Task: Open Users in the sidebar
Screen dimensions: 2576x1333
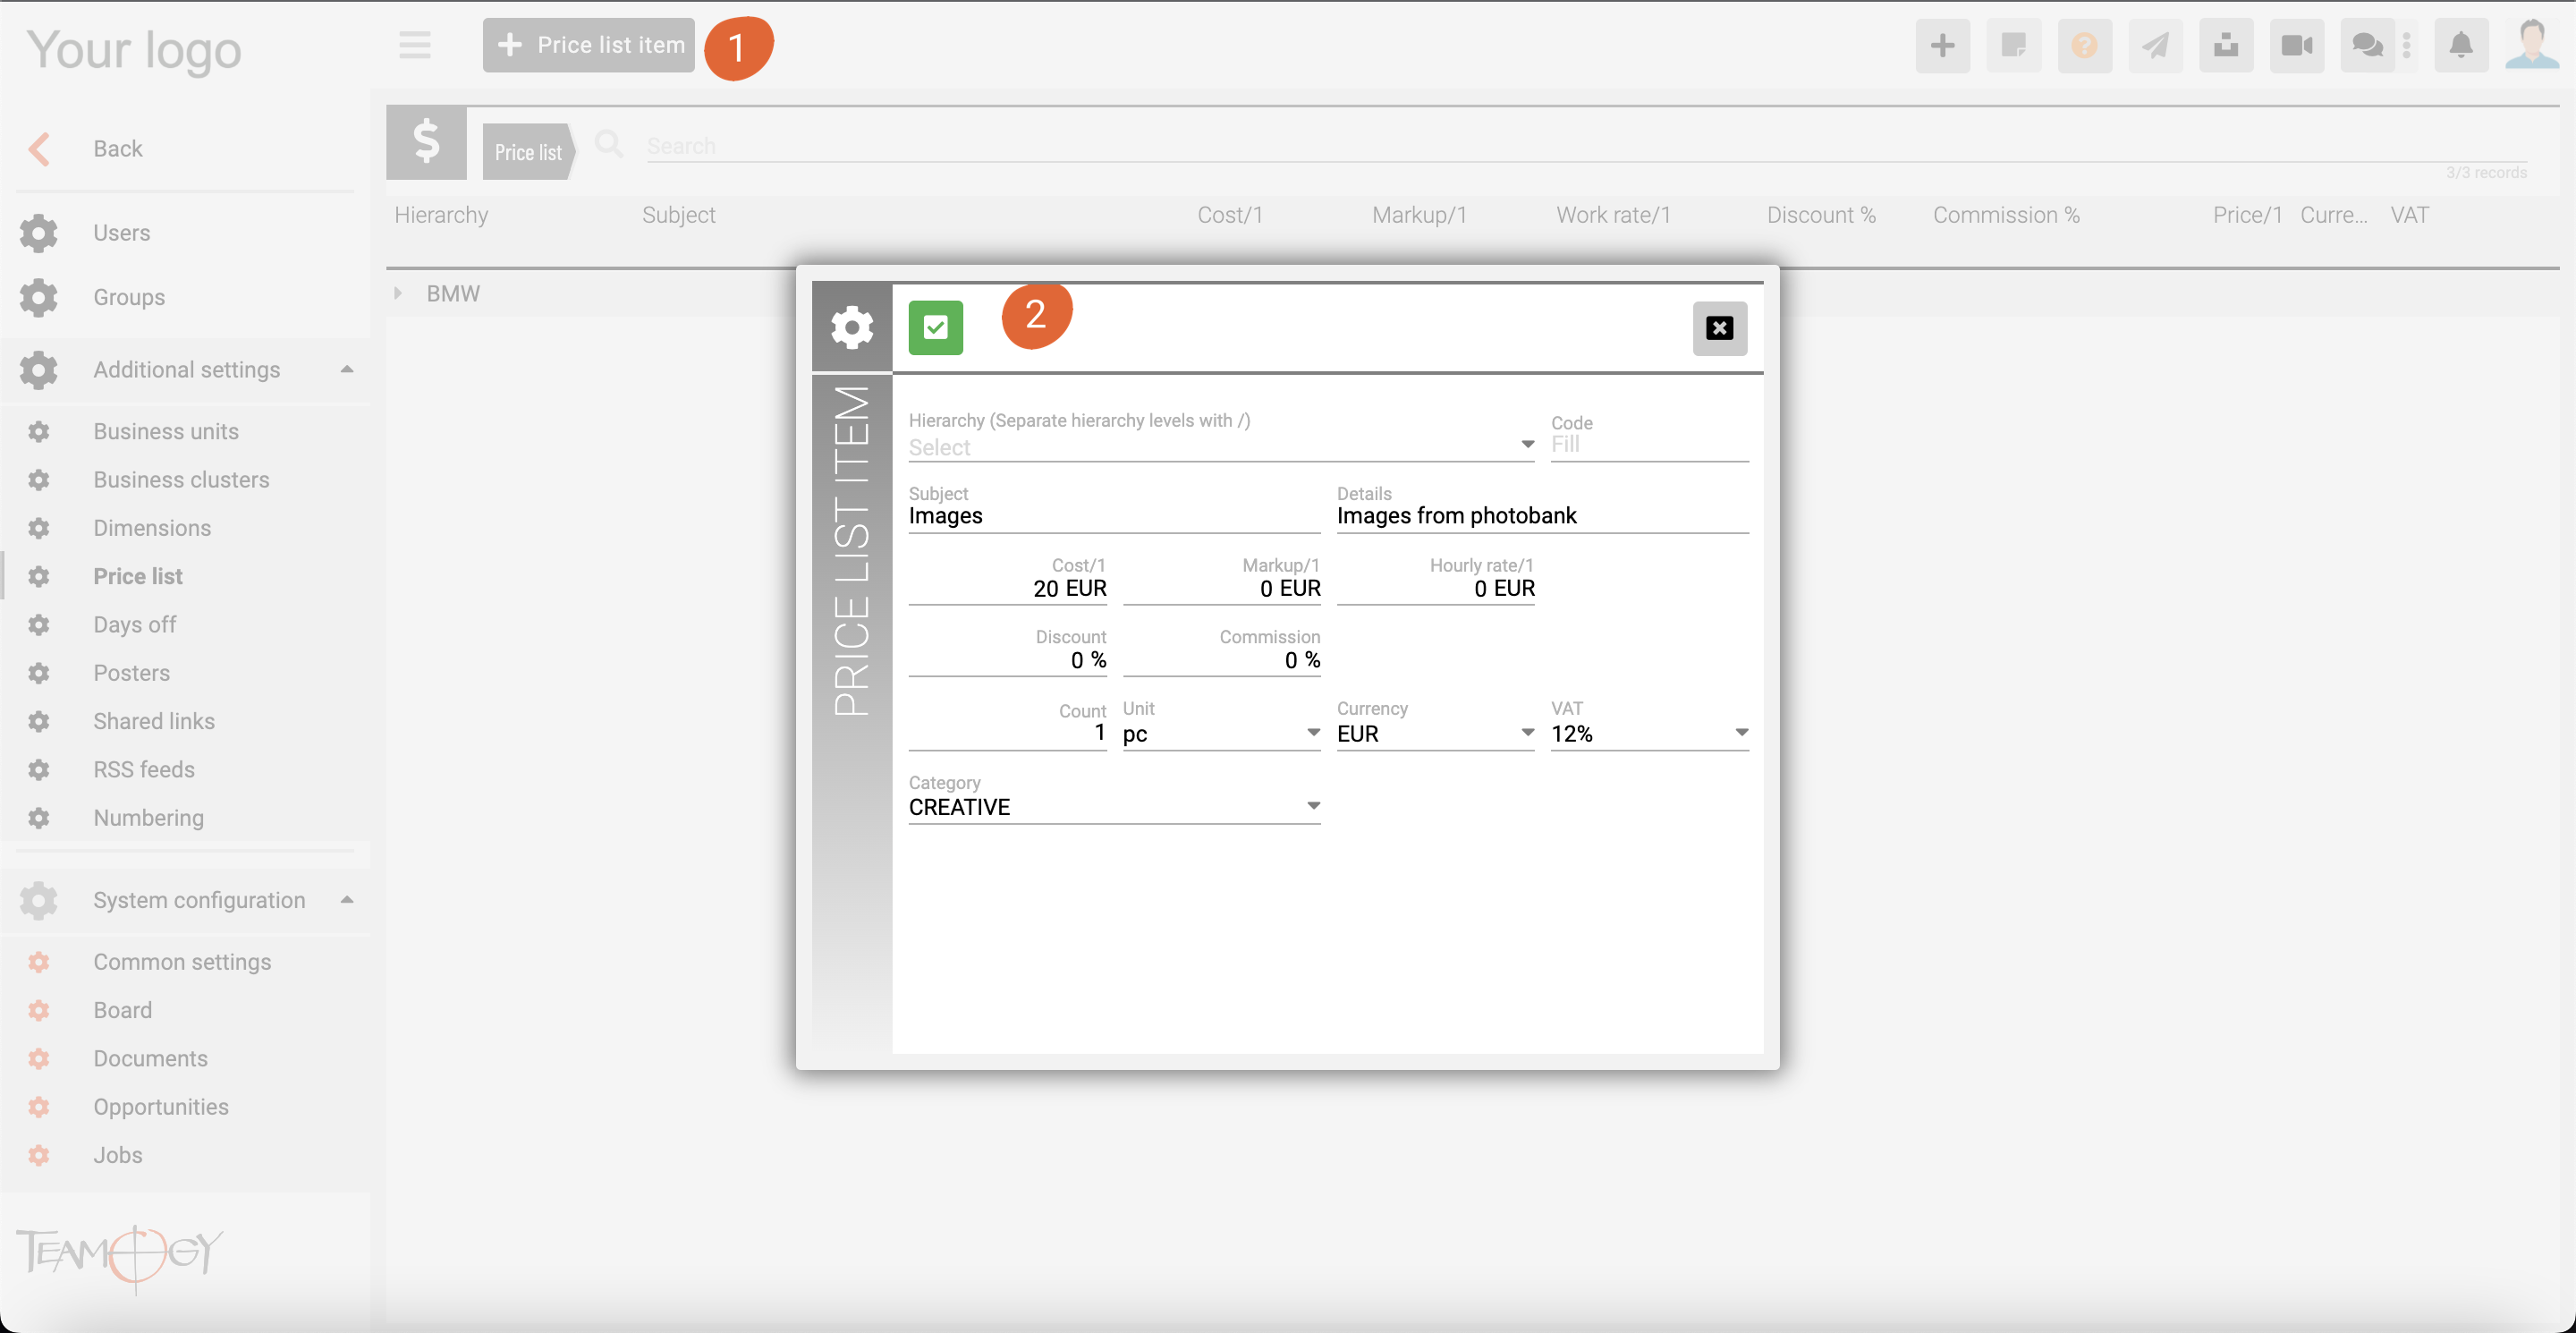Action: point(122,233)
